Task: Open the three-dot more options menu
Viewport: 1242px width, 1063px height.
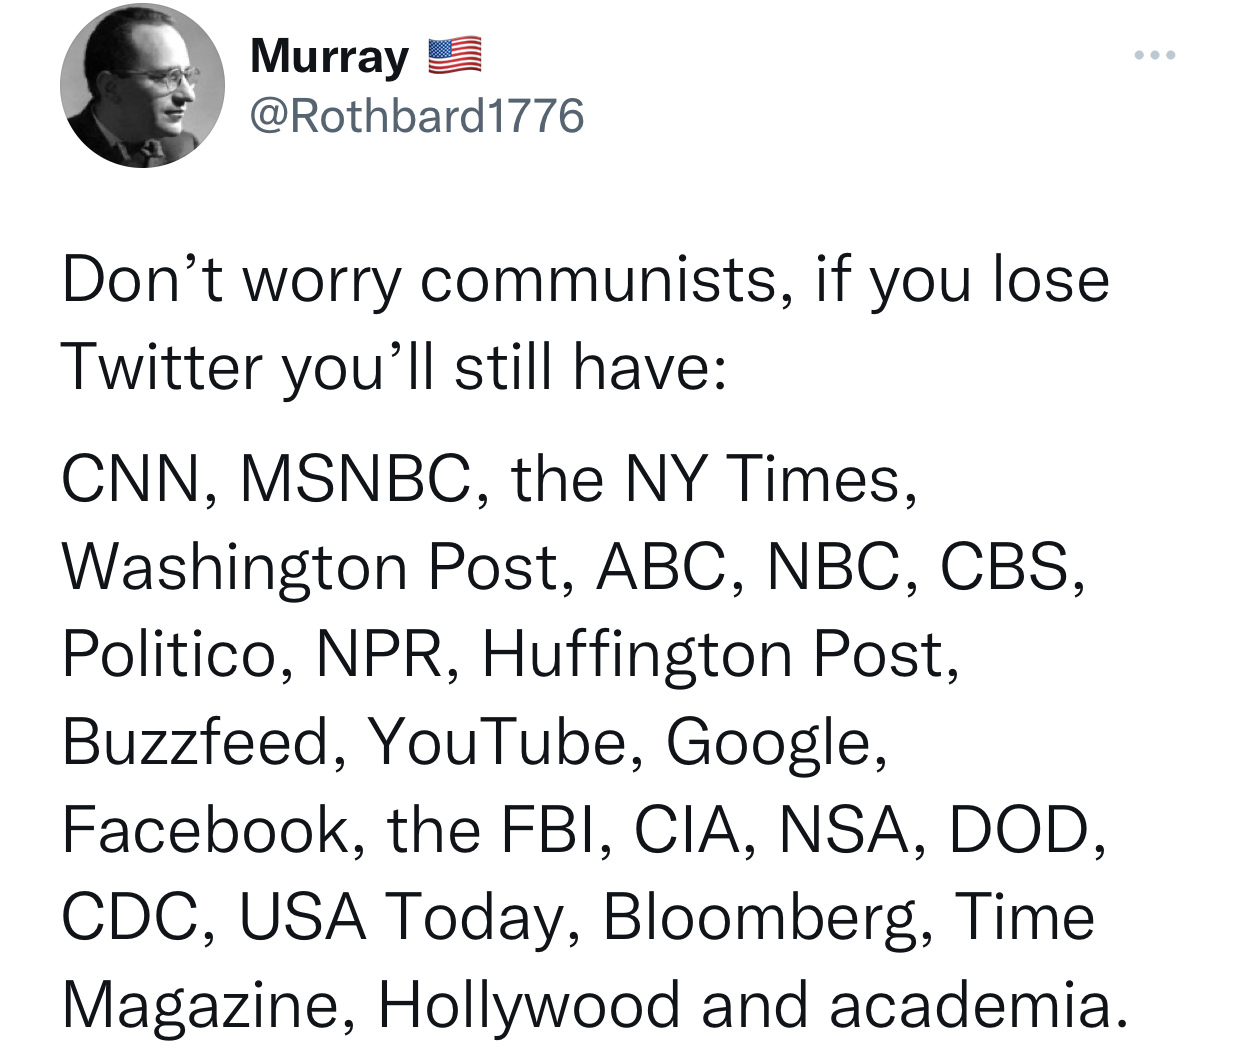Action: [x=1155, y=55]
